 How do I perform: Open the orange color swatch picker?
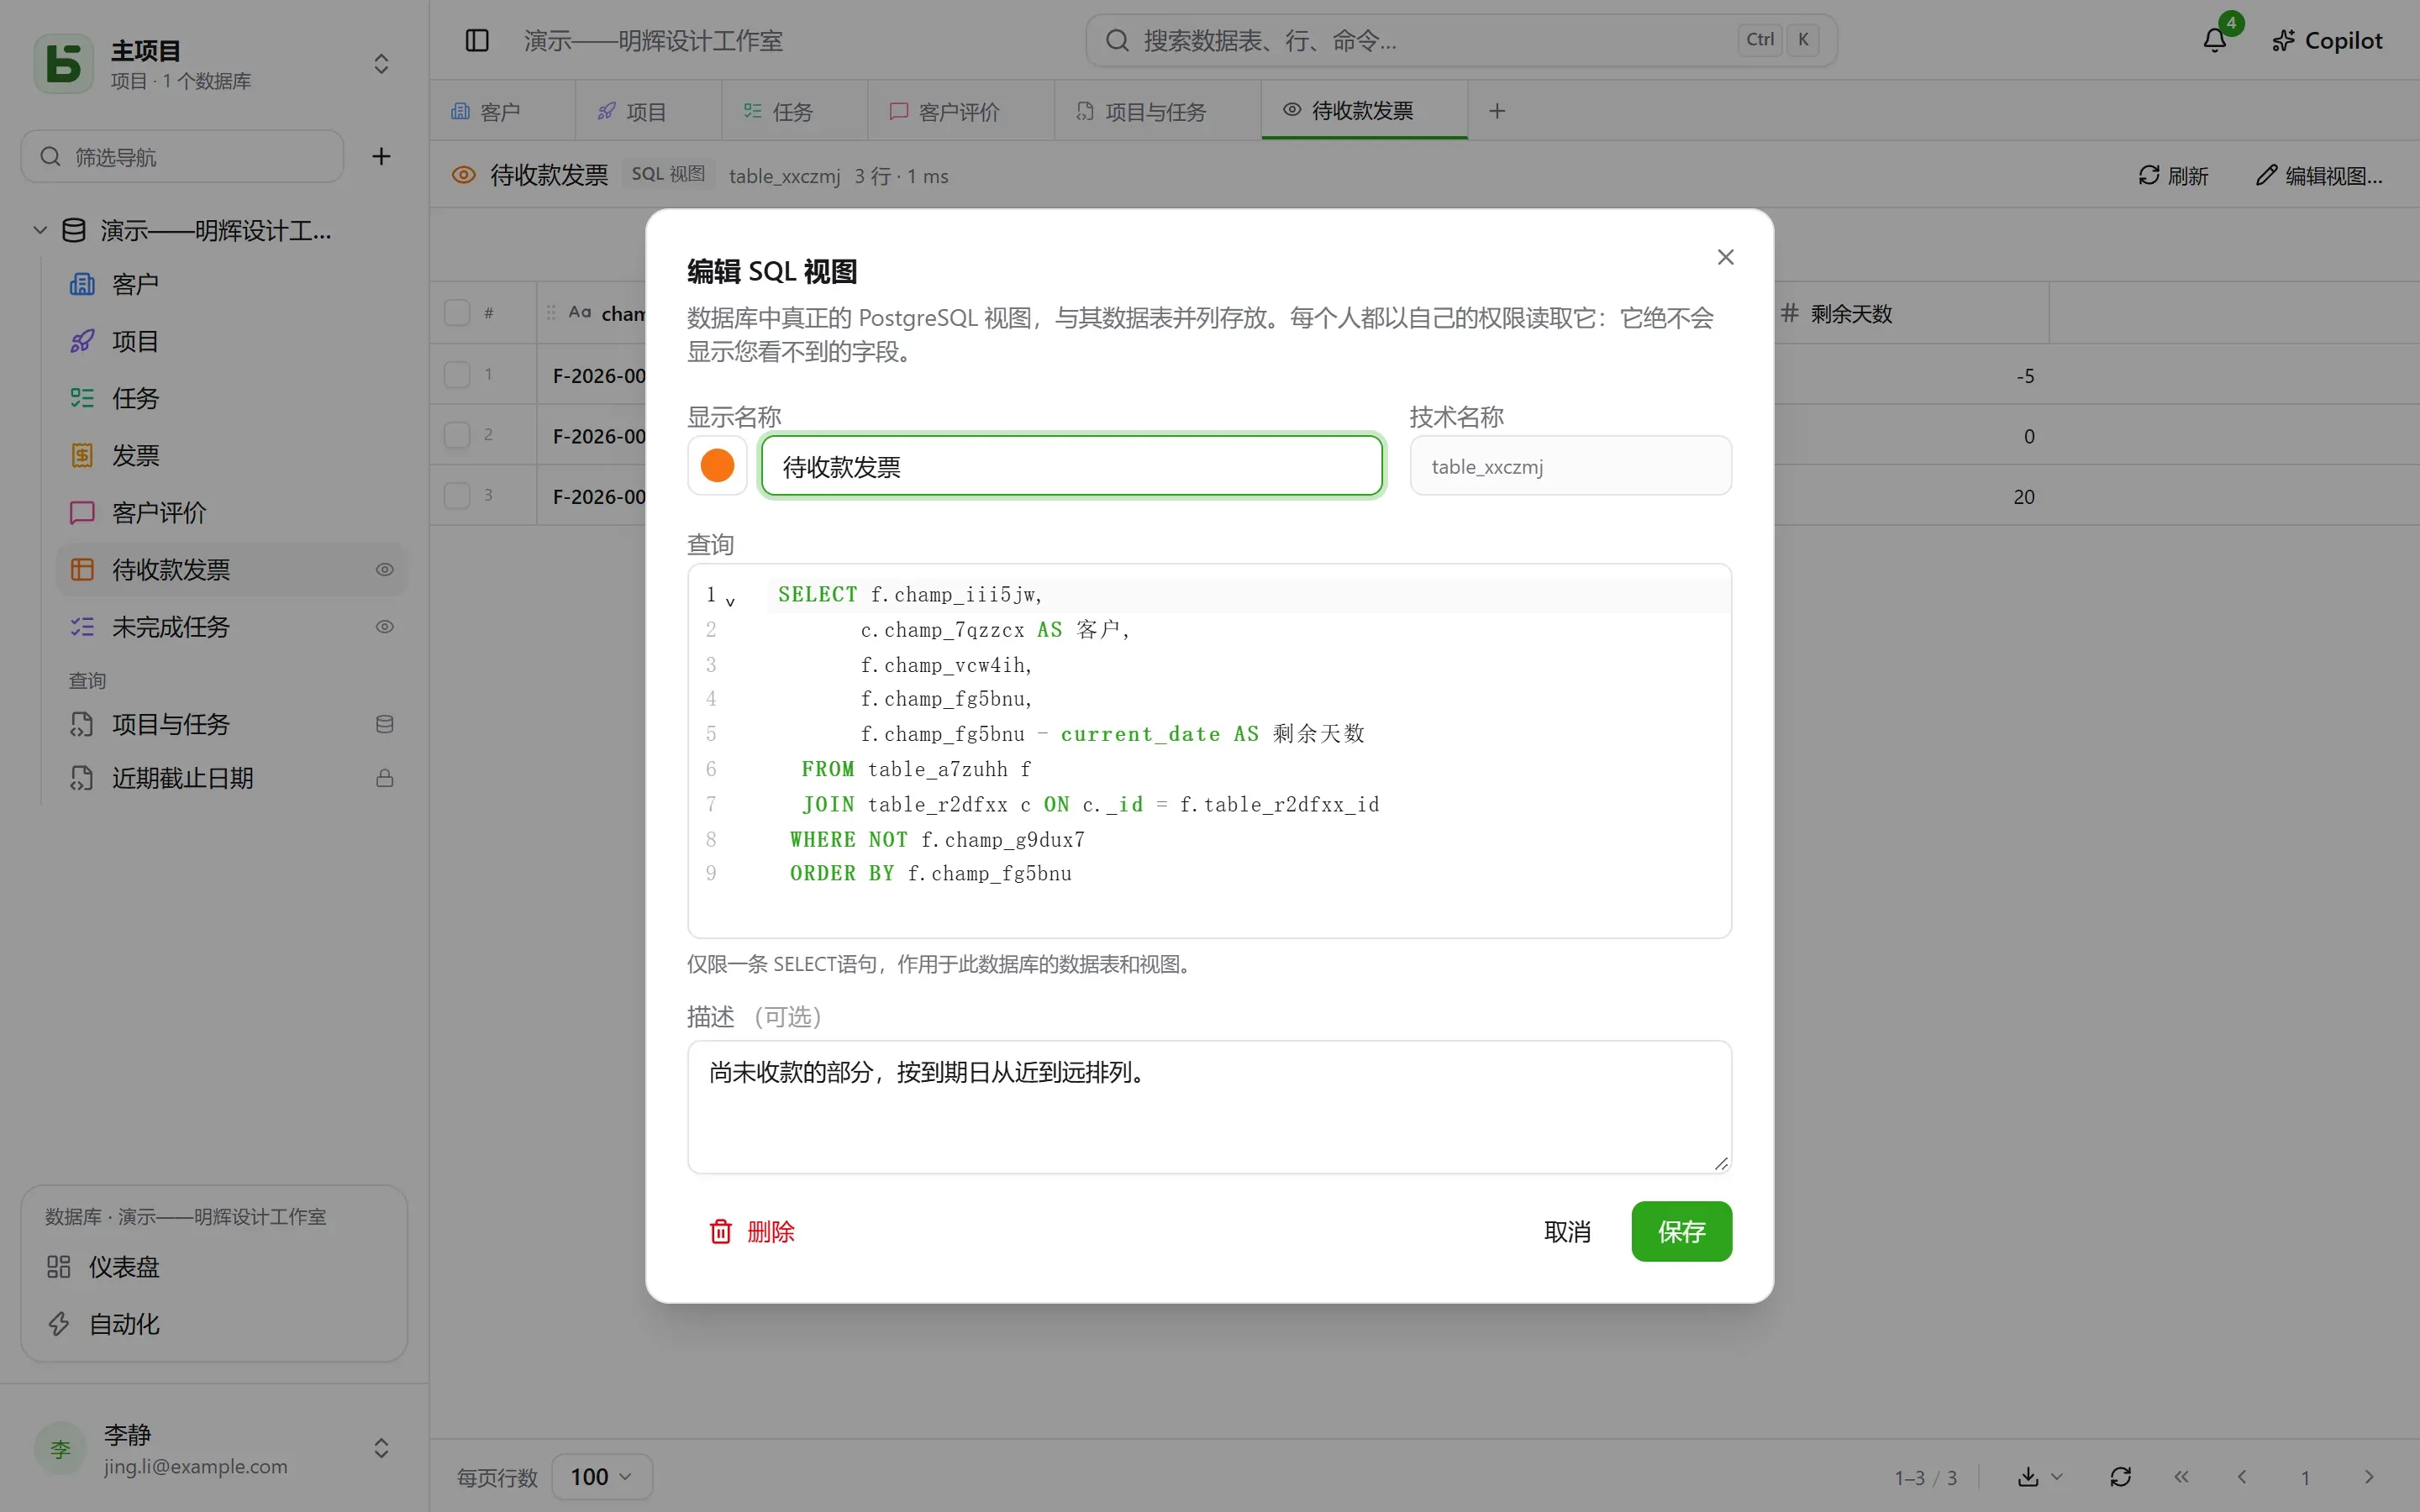(x=717, y=465)
